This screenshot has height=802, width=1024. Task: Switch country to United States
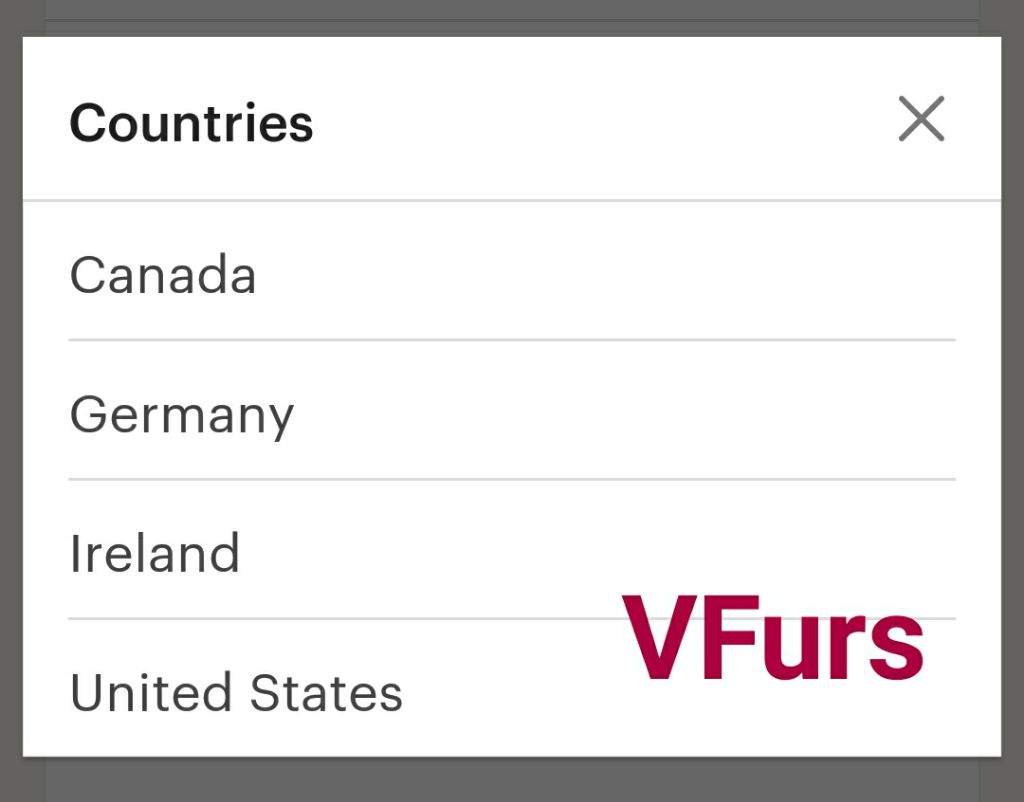[236, 692]
